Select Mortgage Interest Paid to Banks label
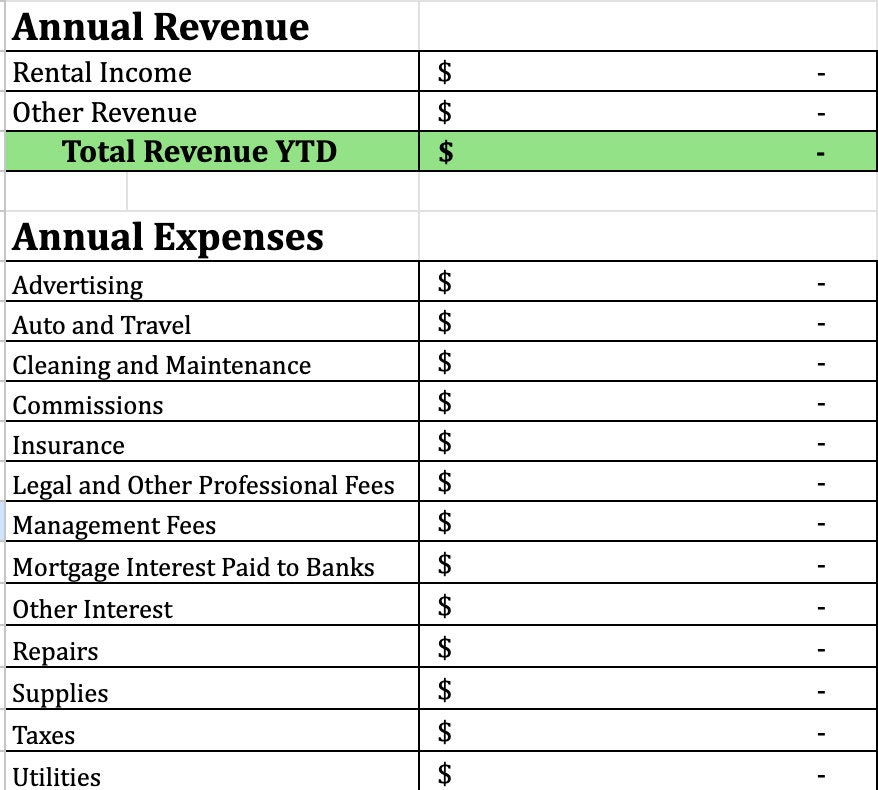The image size is (878, 790). coord(194,568)
